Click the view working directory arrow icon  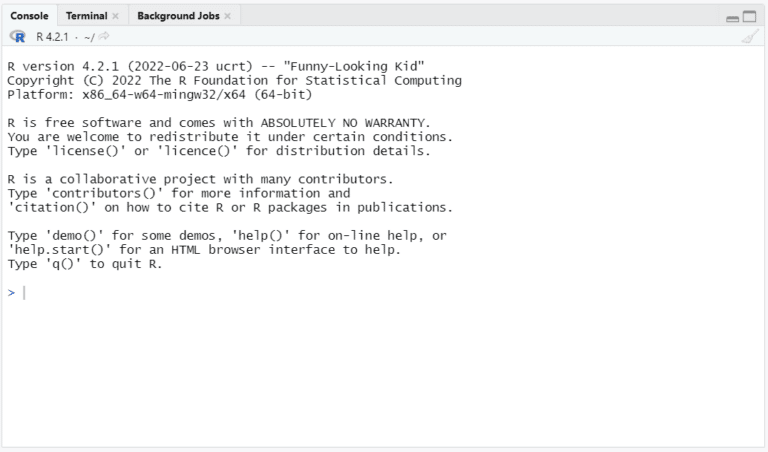coord(103,36)
